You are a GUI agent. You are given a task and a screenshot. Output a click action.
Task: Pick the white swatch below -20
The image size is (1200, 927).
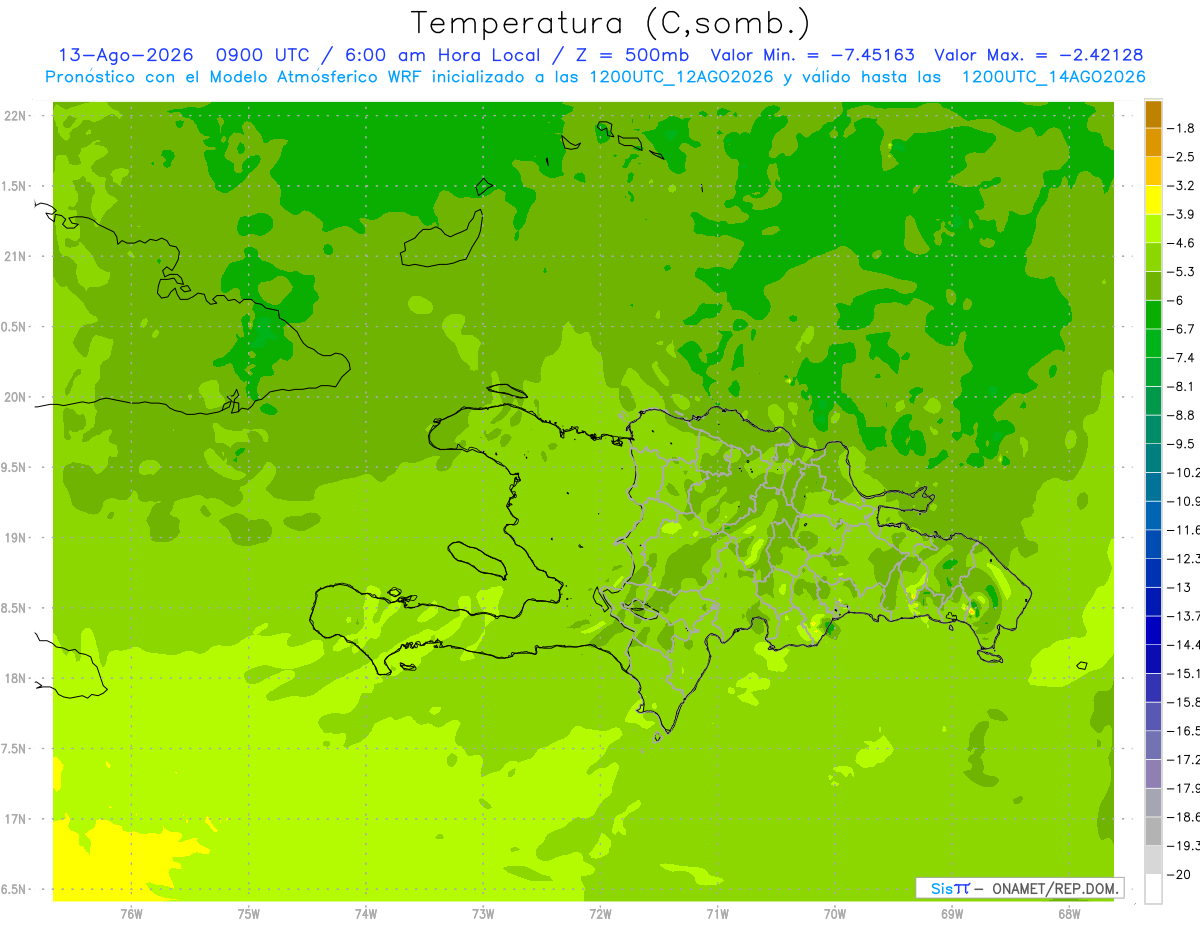click(1153, 889)
